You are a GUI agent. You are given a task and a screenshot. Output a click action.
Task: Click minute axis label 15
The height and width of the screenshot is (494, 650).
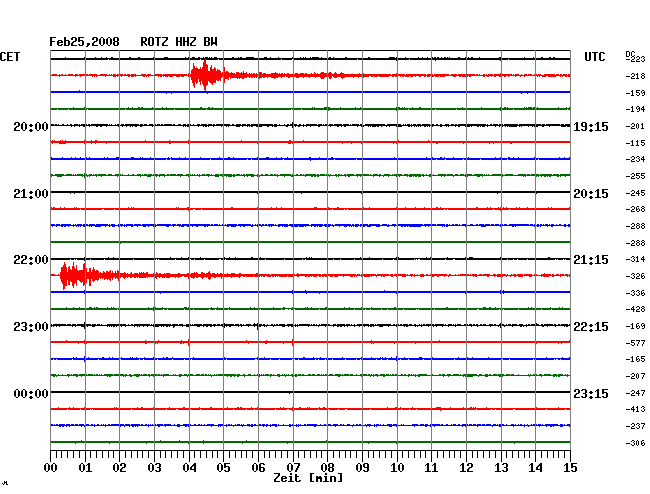pos(570,468)
